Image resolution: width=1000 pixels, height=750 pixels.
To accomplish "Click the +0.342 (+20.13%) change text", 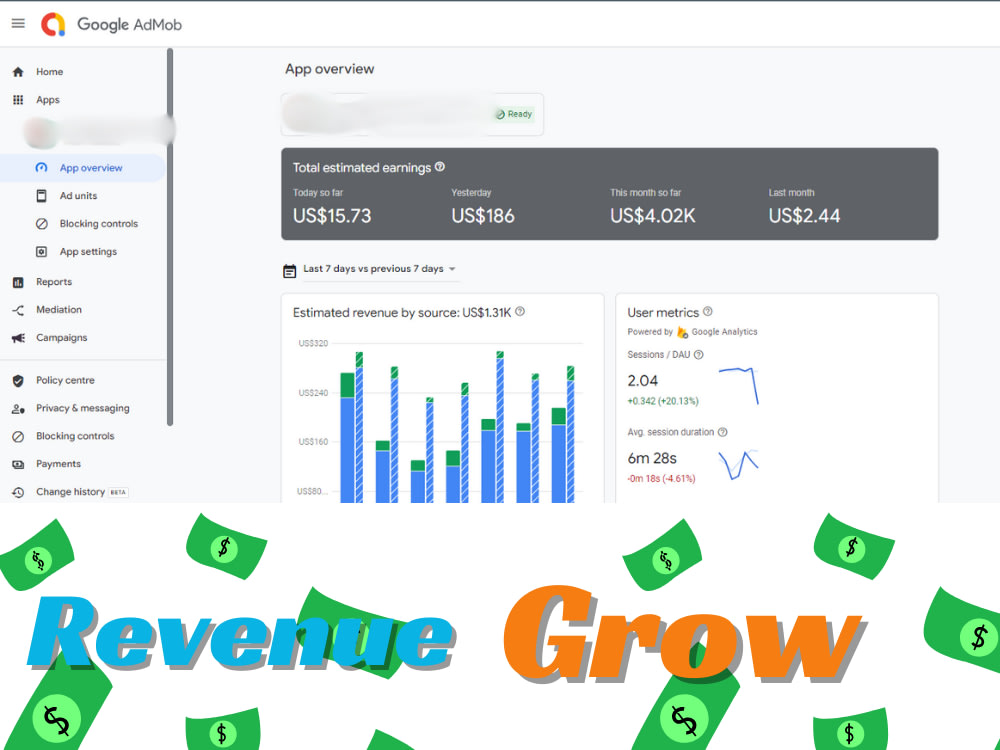I will (663, 402).
